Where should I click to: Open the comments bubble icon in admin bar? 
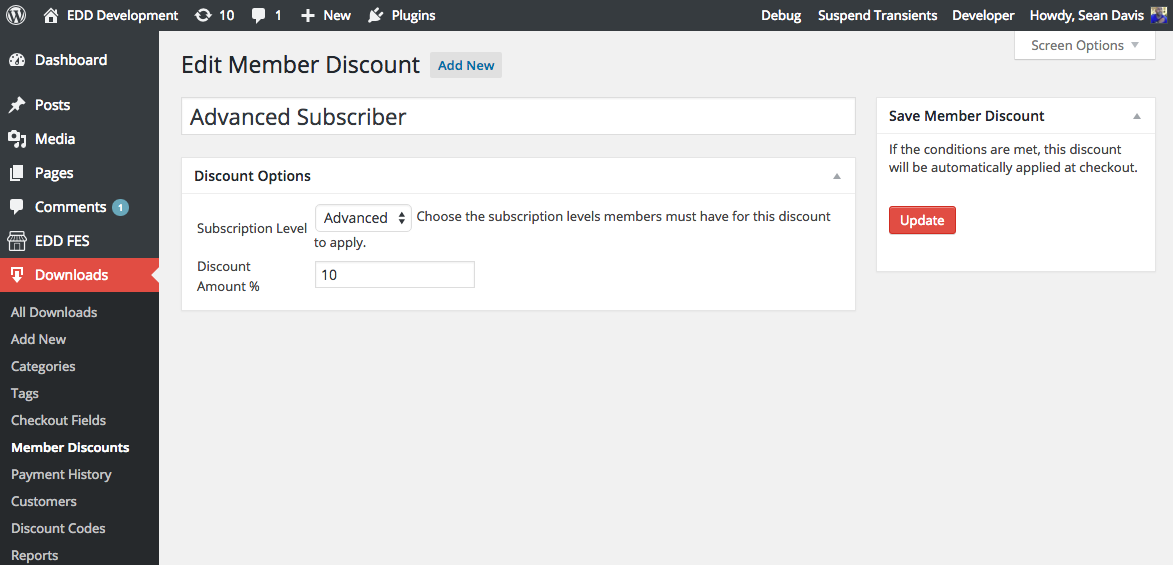pos(259,15)
